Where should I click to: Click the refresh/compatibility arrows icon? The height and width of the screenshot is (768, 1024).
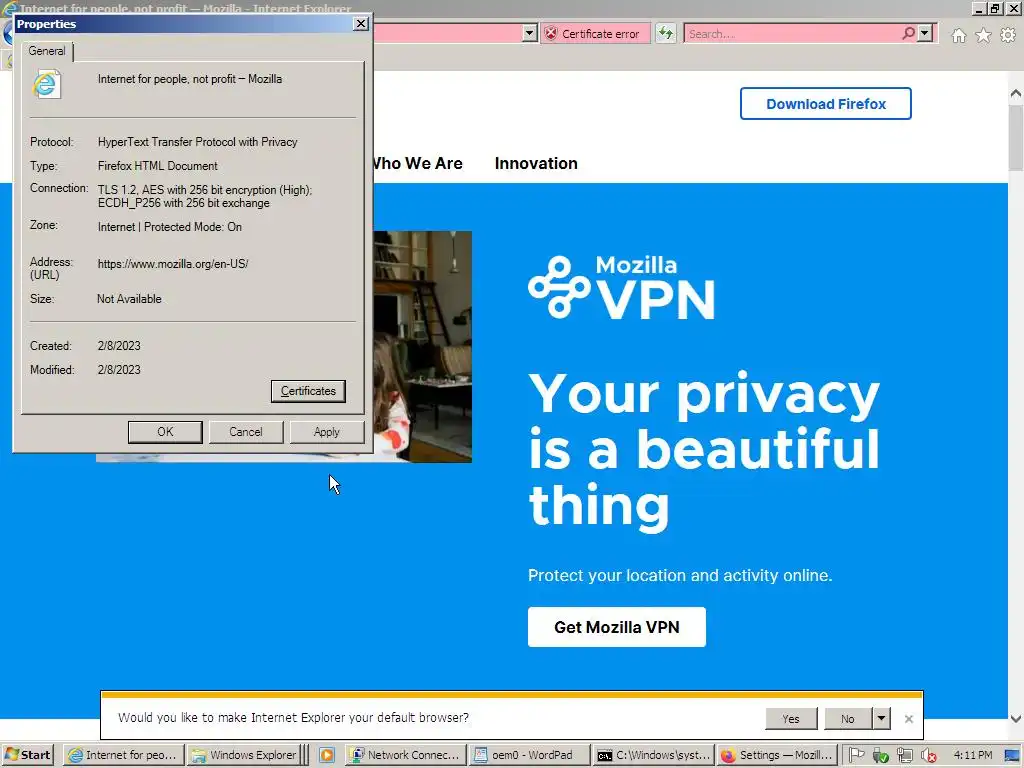(665, 33)
